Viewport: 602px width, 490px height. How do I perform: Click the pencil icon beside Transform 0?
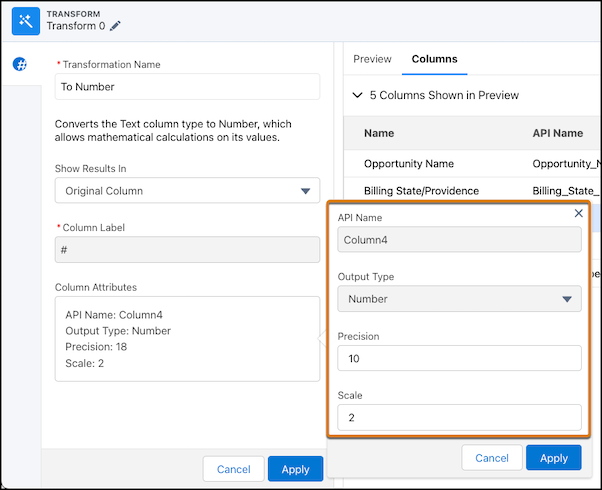click(115, 26)
